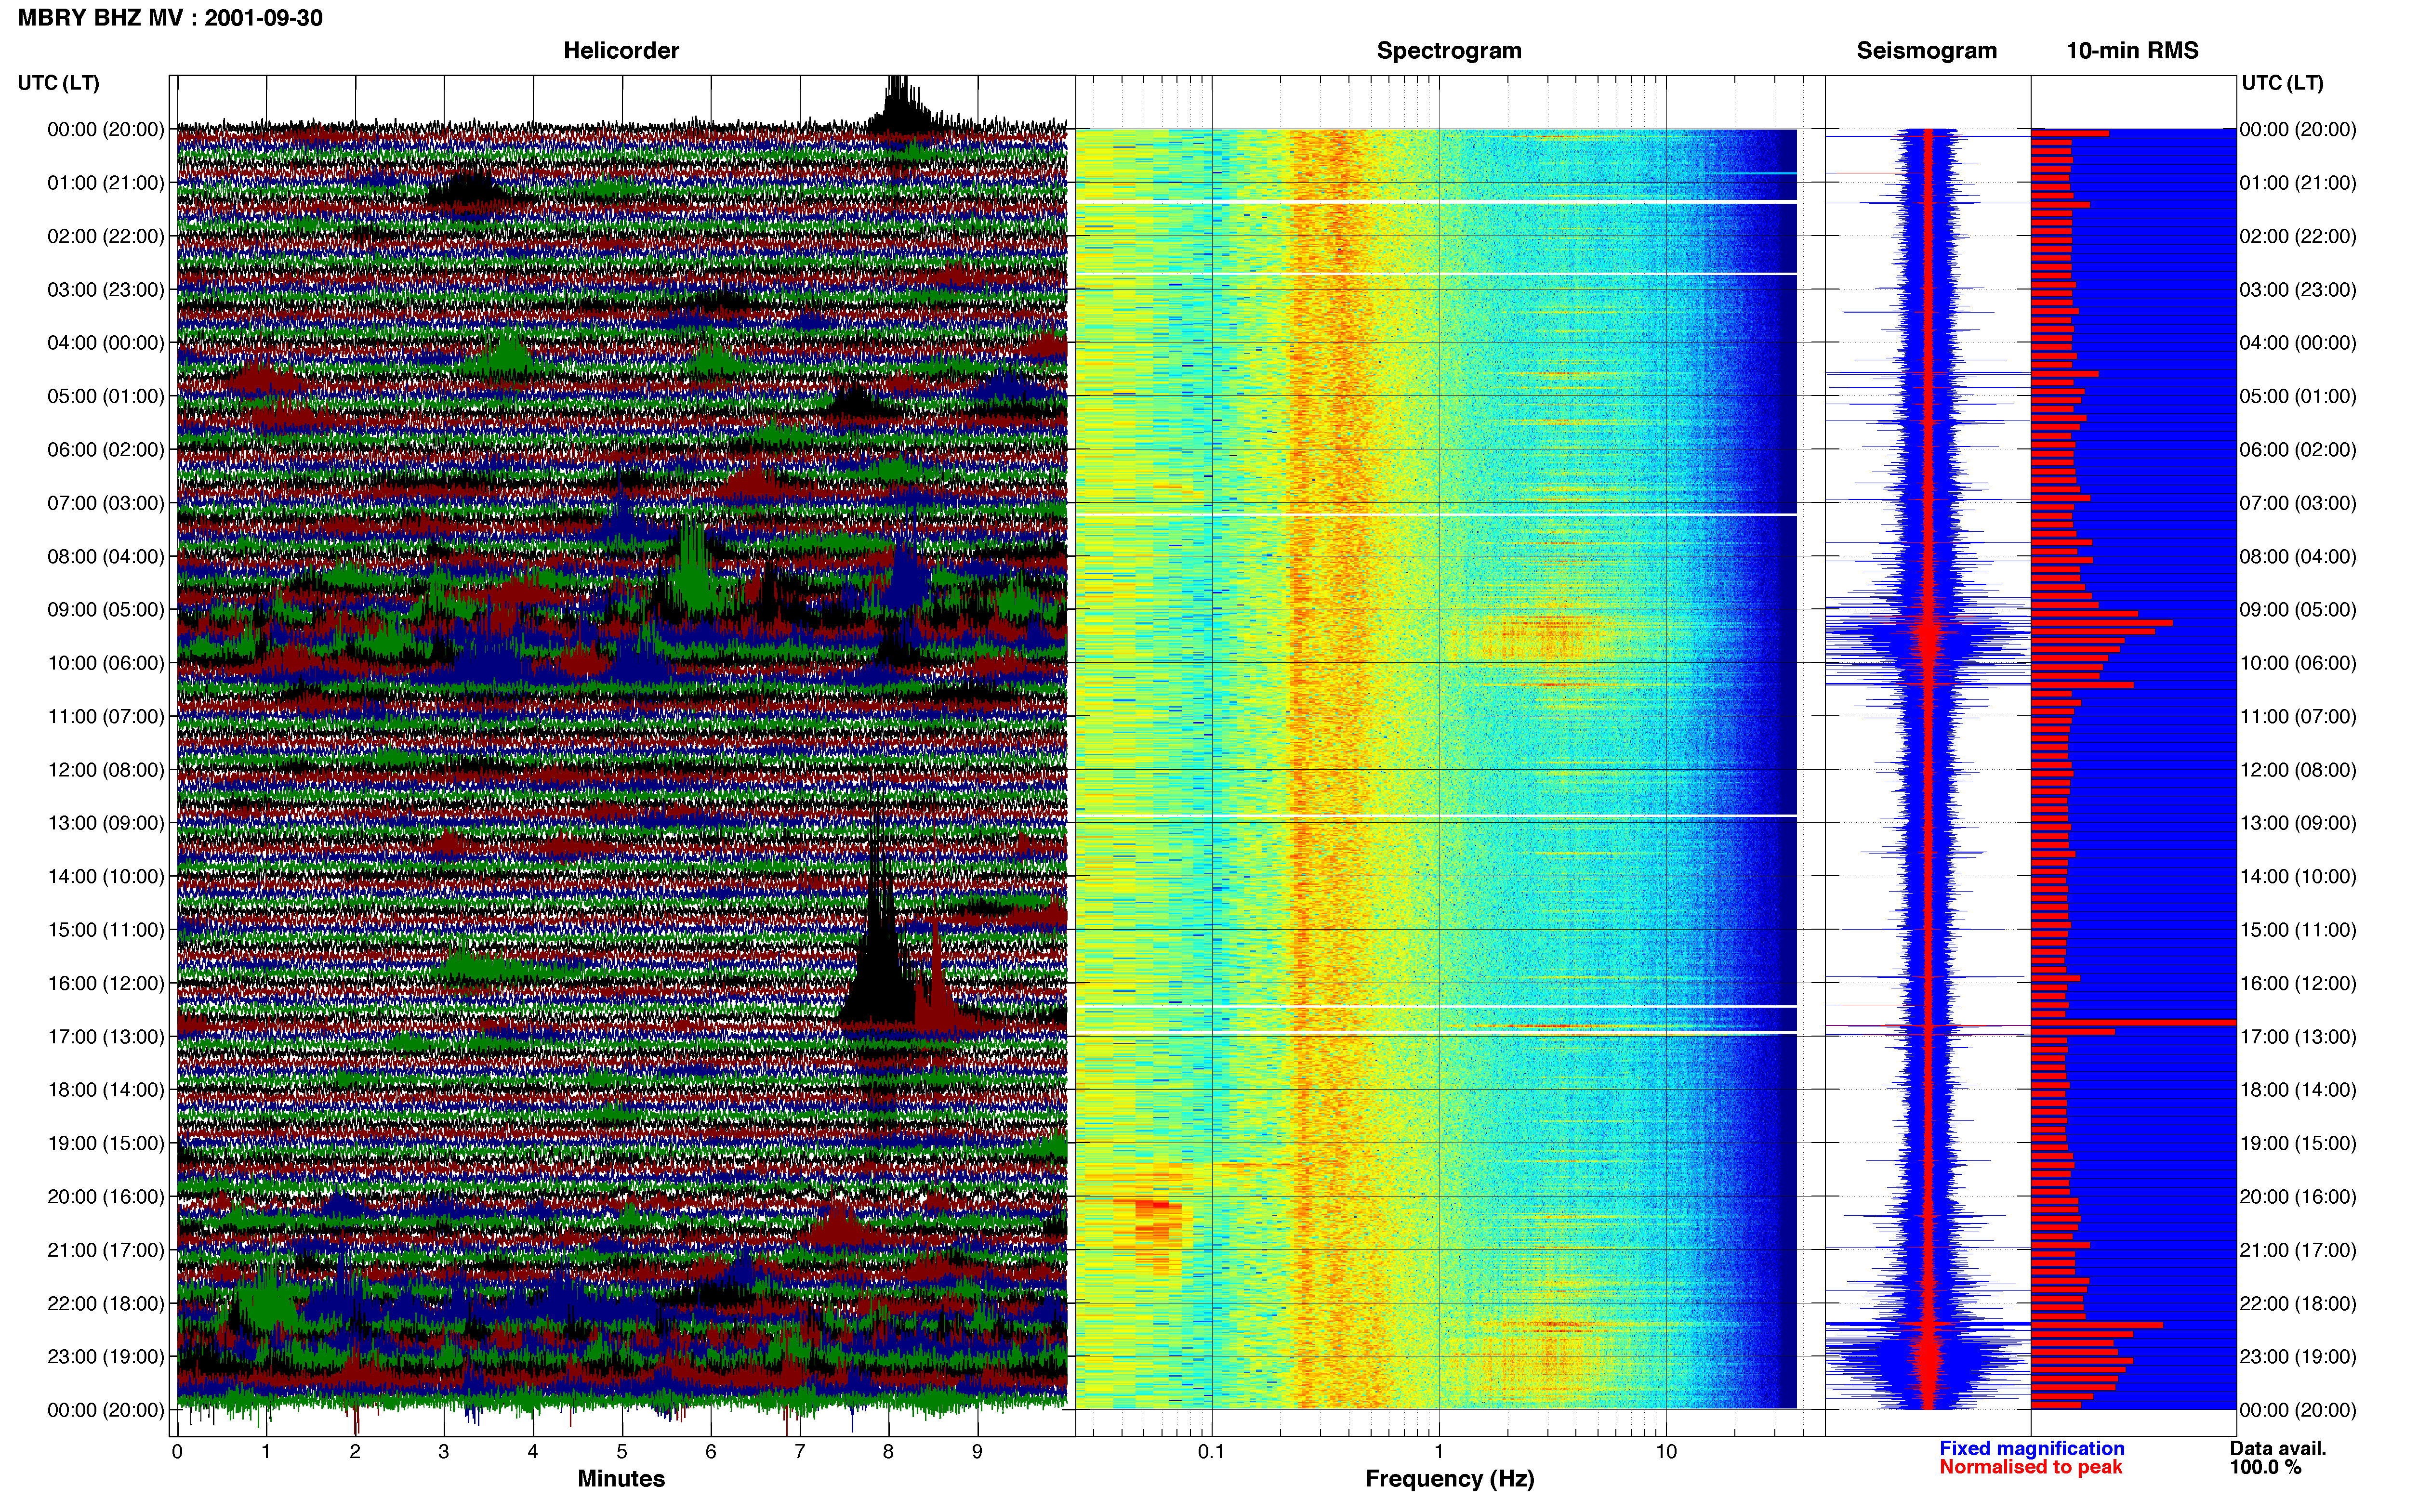Click the right '09:00 (05:00)' time label
Viewport: 2418px width, 1512px height.
click(2298, 610)
